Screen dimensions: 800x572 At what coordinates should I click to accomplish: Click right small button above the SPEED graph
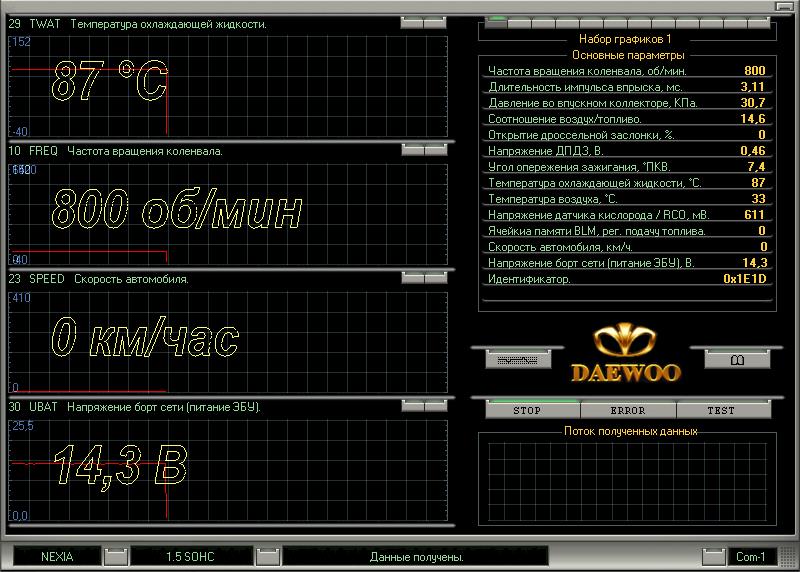(435, 278)
